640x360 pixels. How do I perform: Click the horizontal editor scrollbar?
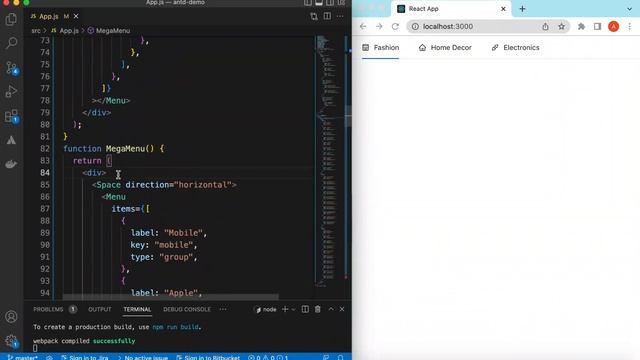[x=171, y=297]
